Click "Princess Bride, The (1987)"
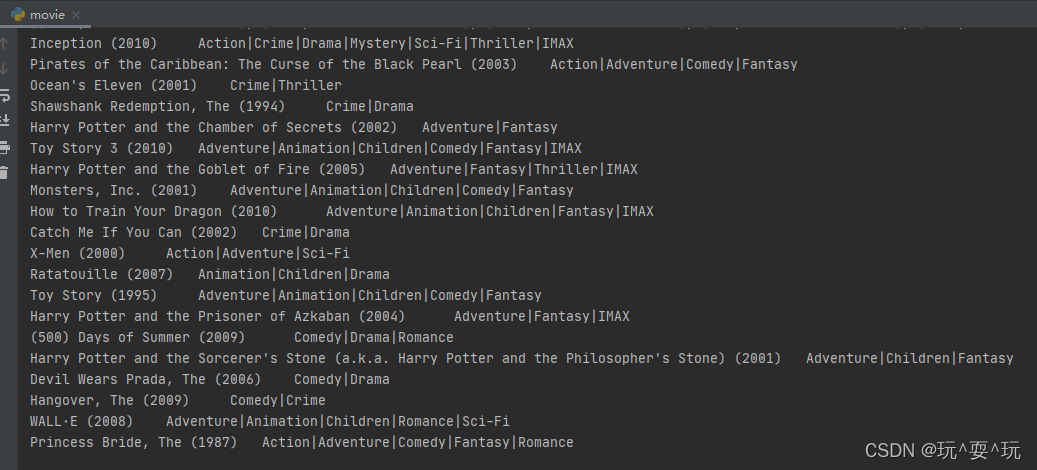Screen dimensions: 1037x470 point(134,443)
